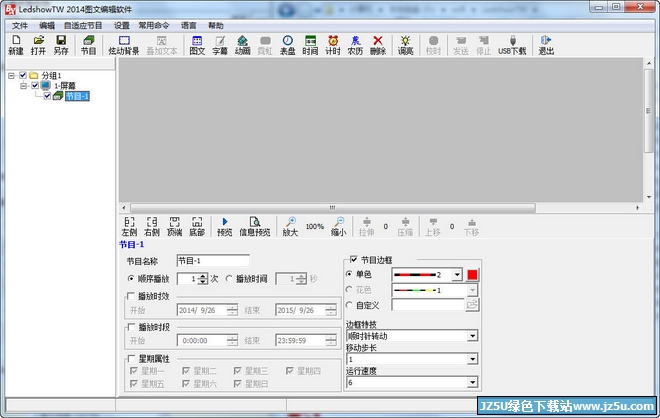Open a file with the 打开 icon
Viewport: 660px width, 418px height.
click(38, 45)
